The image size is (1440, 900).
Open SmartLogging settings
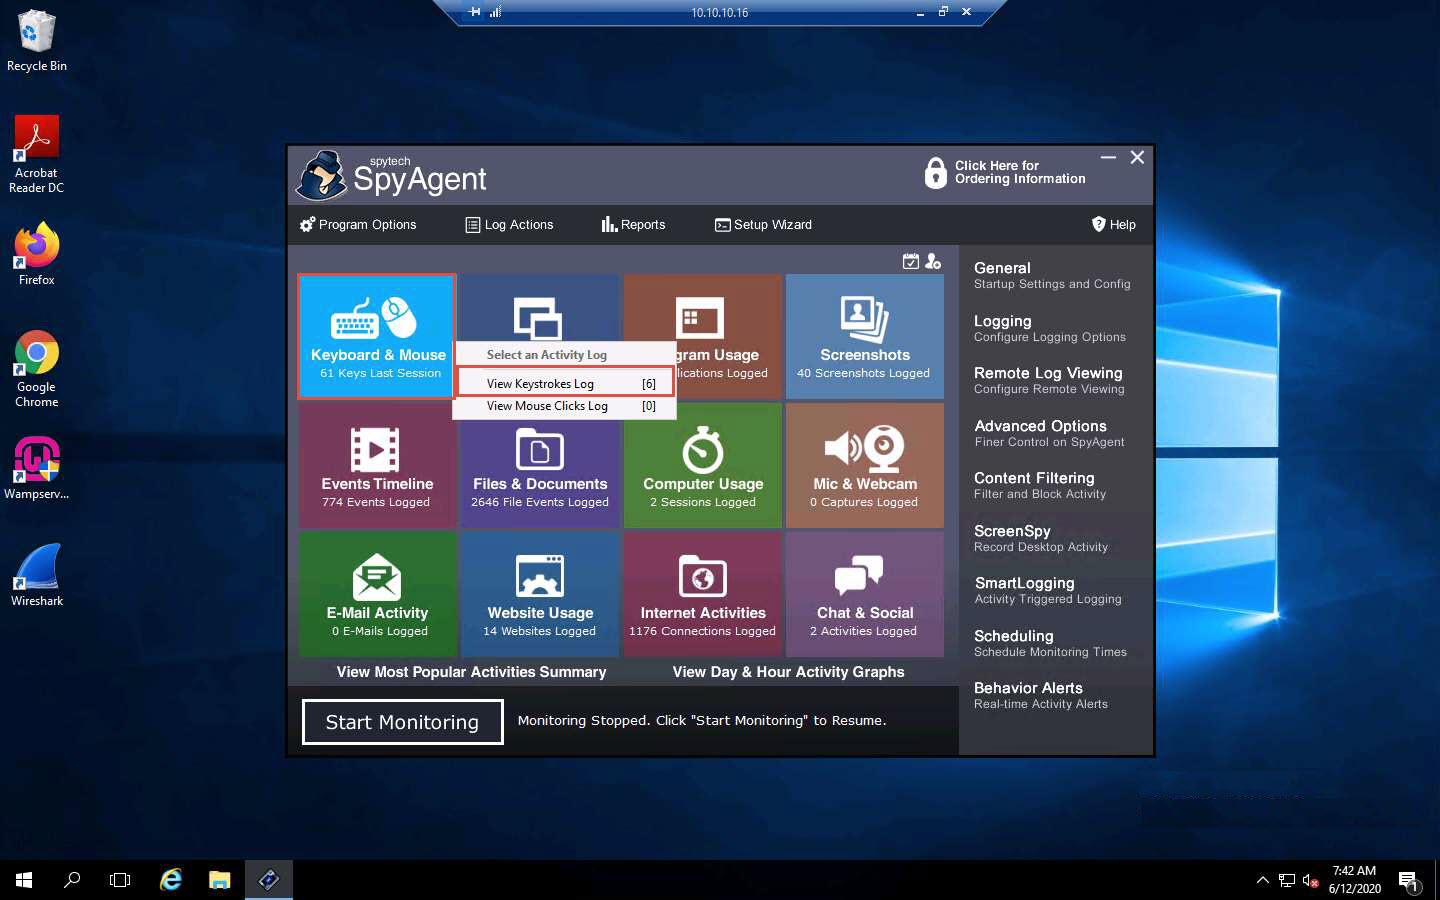click(1048, 590)
